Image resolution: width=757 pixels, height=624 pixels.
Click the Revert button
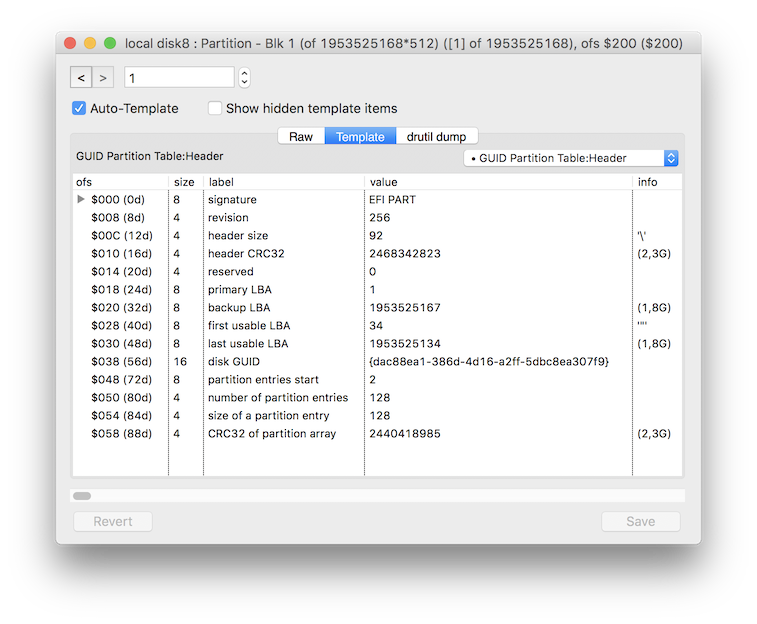coord(113,521)
